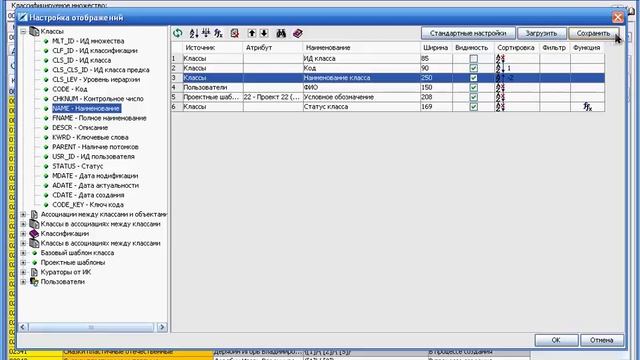Expand the Классификации tree node

[x=23, y=233]
